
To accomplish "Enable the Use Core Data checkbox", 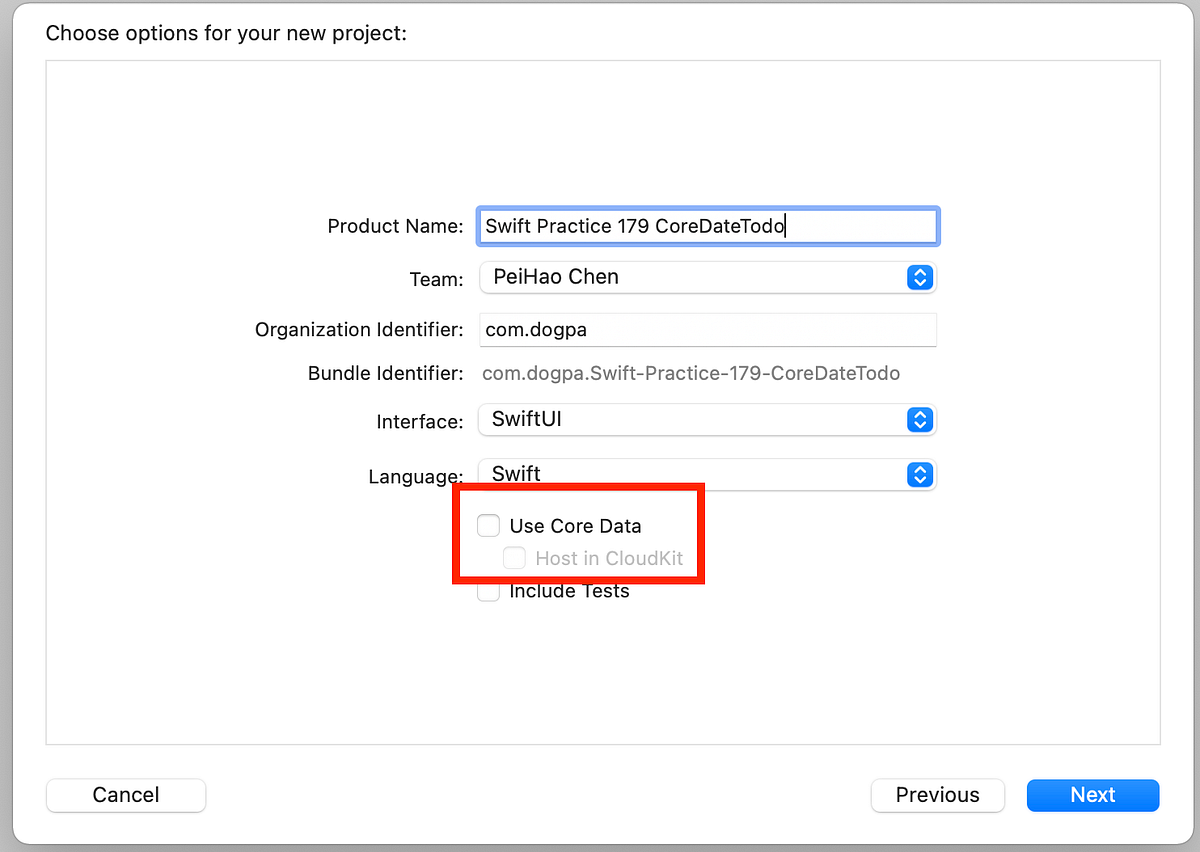I will [x=488, y=525].
